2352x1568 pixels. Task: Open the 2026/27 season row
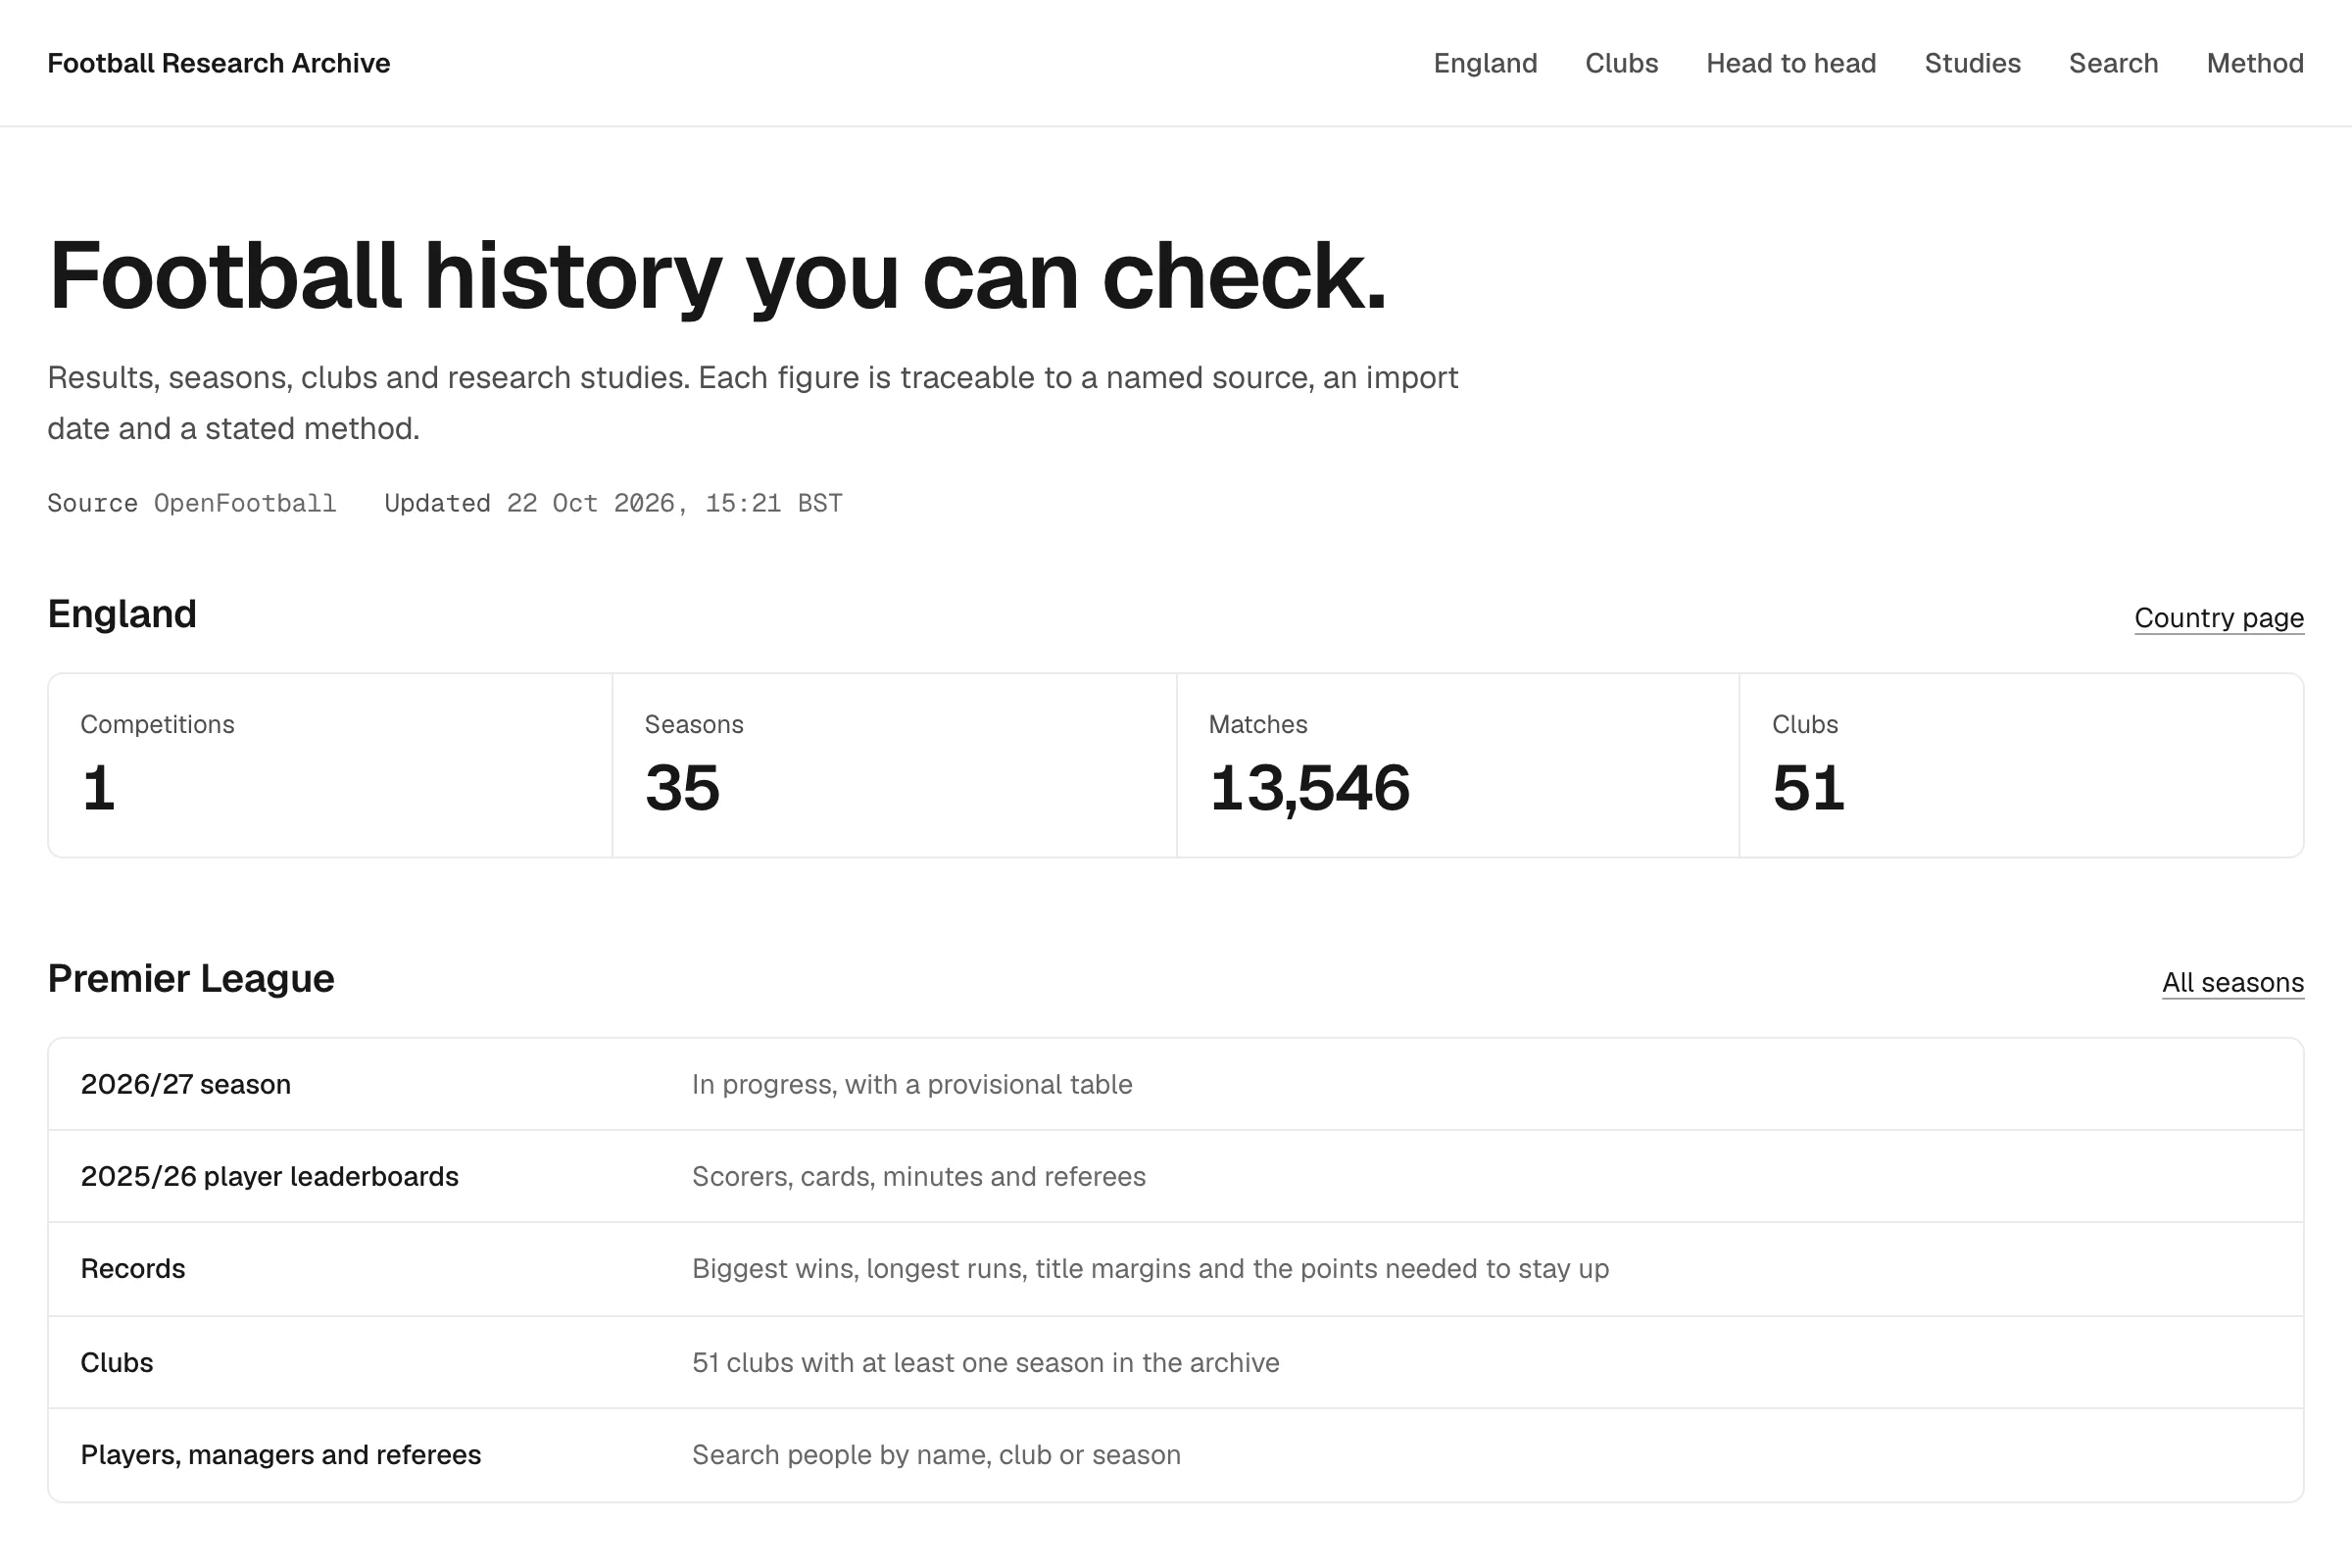(1176, 1085)
